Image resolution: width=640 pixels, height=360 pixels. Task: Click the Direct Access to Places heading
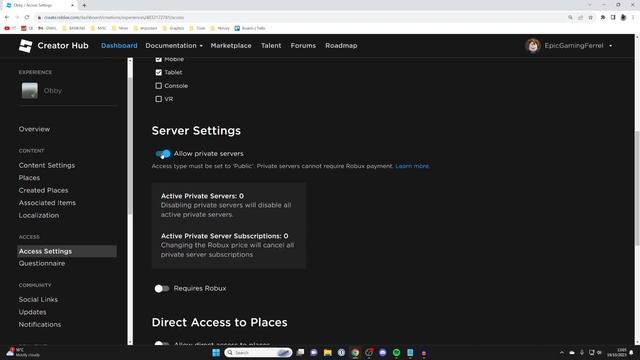pyautogui.click(x=220, y=322)
